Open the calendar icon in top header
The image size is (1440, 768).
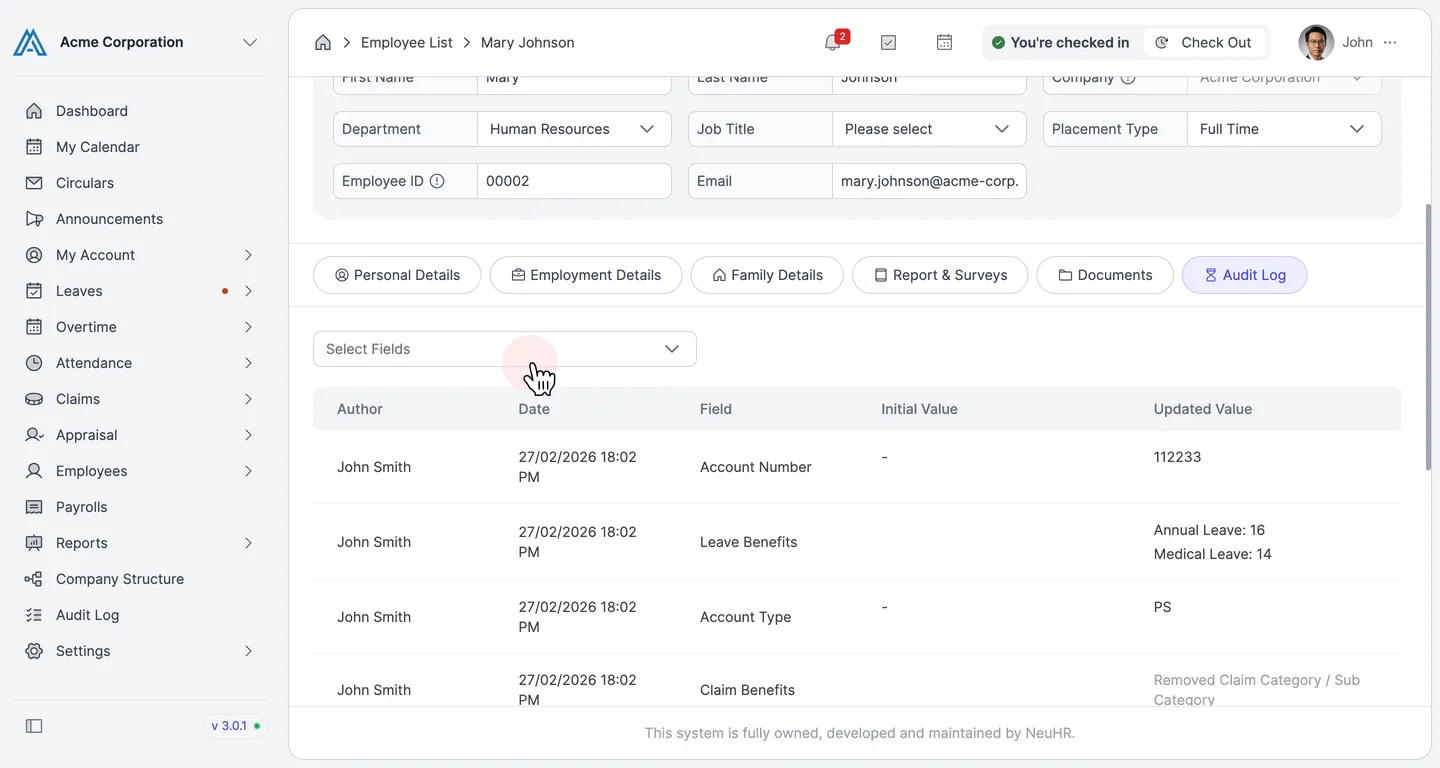(x=944, y=42)
